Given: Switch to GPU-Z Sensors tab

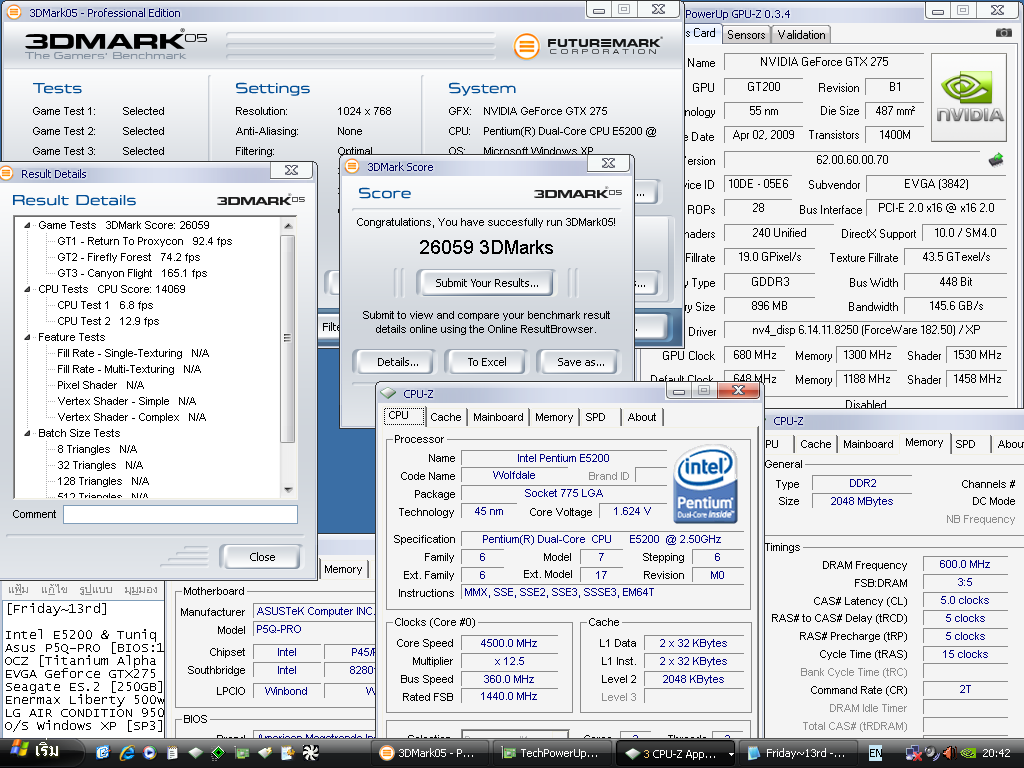Looking at the screenshot, I should [746, 35].
